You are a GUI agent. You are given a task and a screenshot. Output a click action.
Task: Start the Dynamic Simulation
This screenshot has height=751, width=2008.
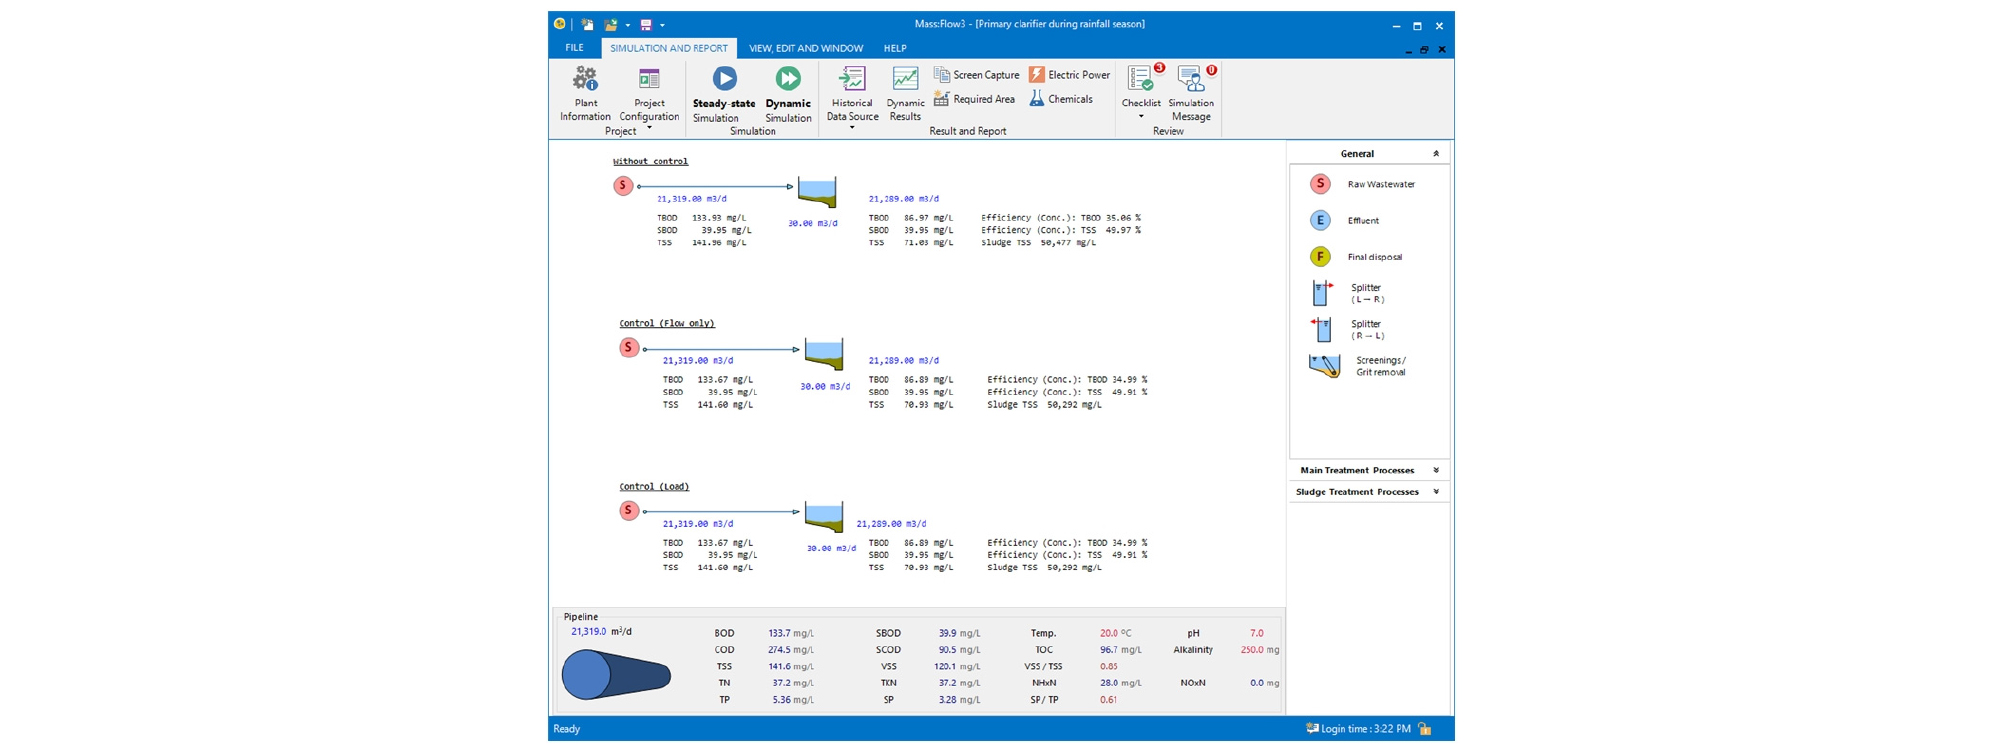coord(788,95)
